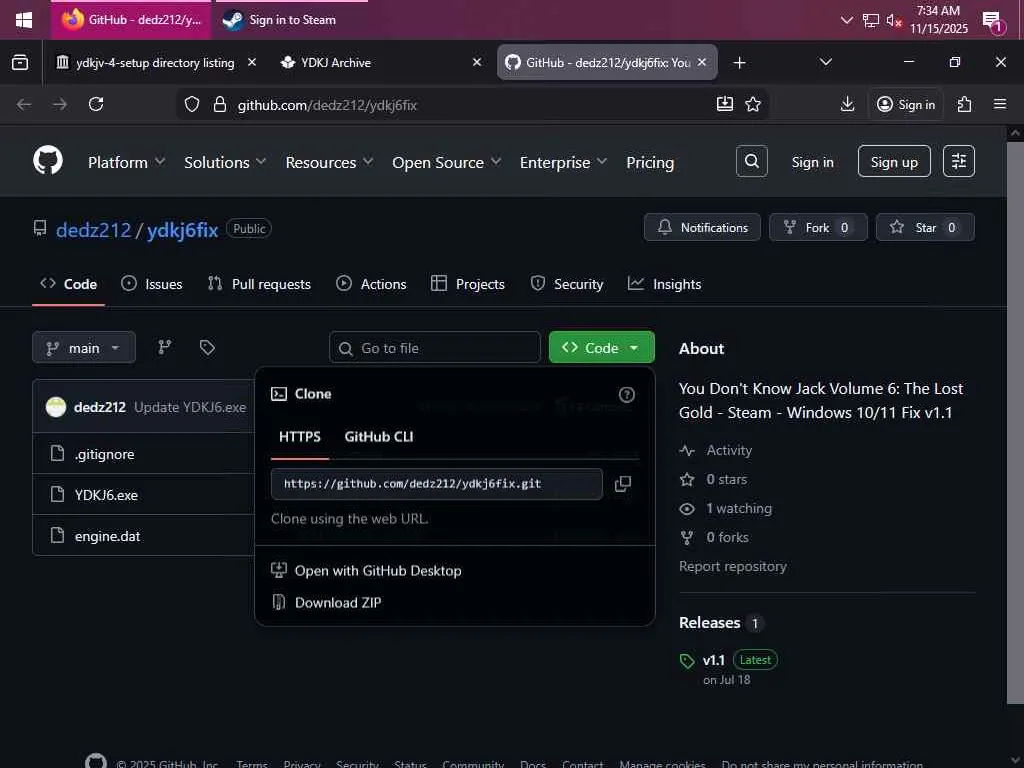Toggle the green Code dropdown
This screenshot has width=1024, height=768.
(601, 347)
